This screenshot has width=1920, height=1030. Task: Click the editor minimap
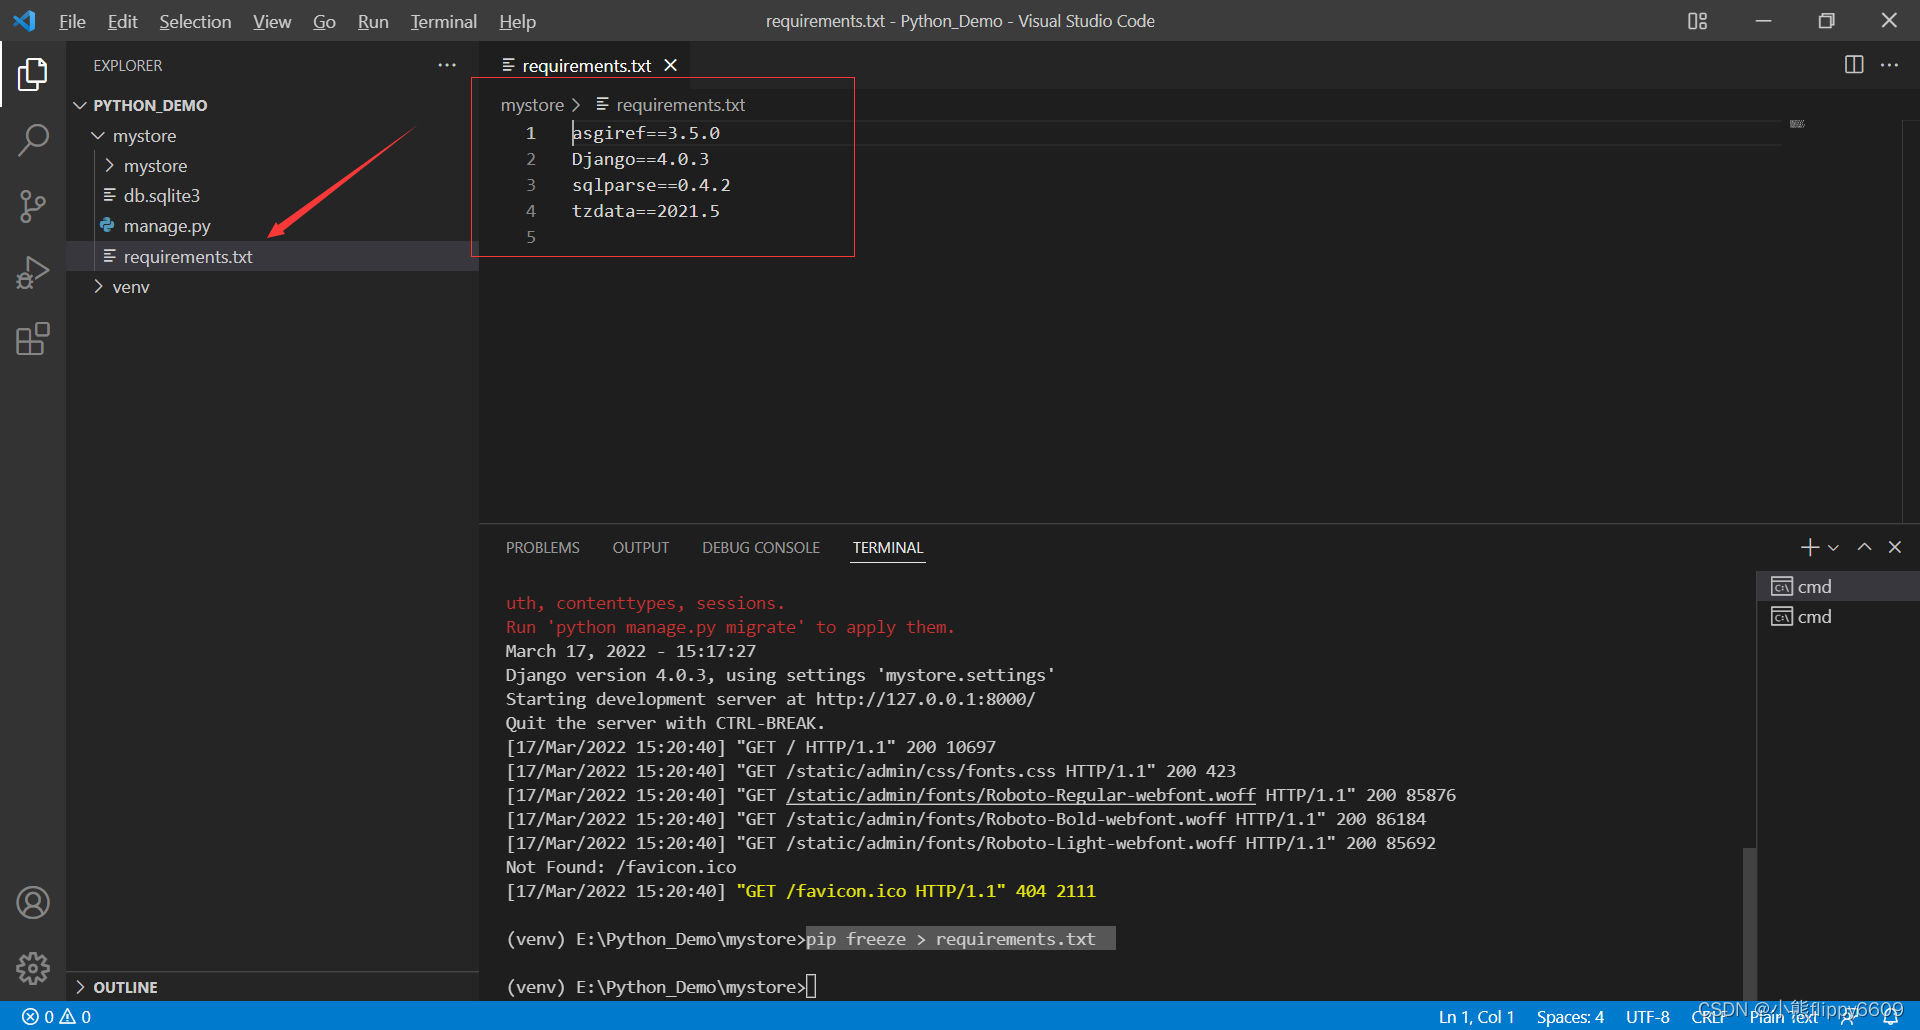click(x=1797, y=124)
